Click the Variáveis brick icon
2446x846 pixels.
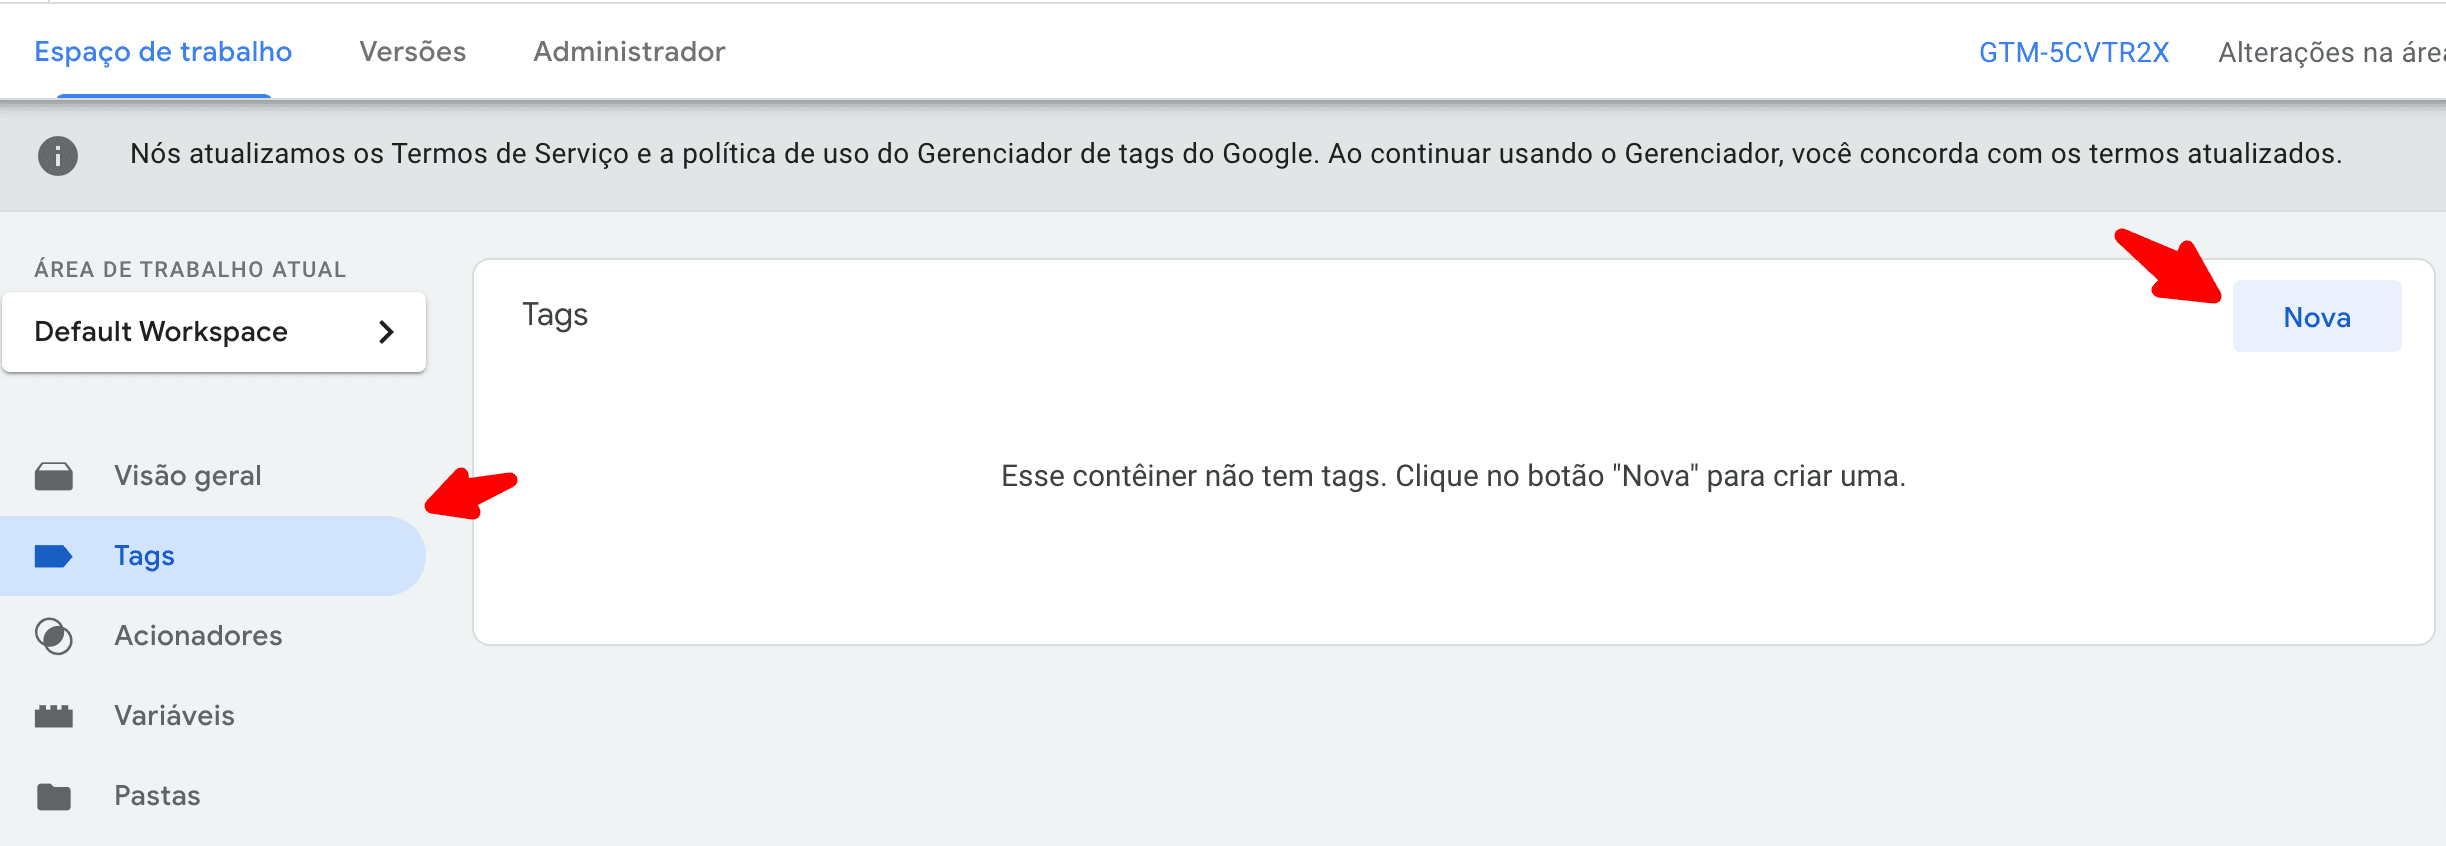coord(55,715)
